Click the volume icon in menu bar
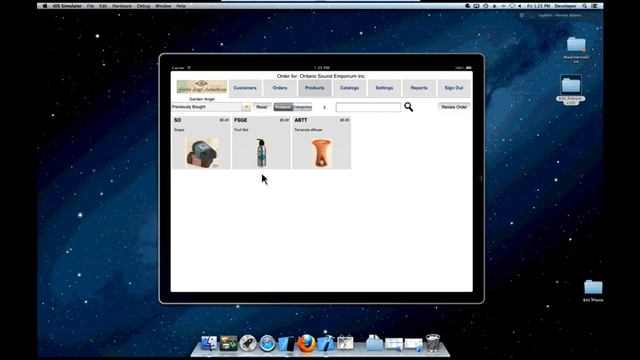Viewport: 640px width, 360px height. click(520, 6)
